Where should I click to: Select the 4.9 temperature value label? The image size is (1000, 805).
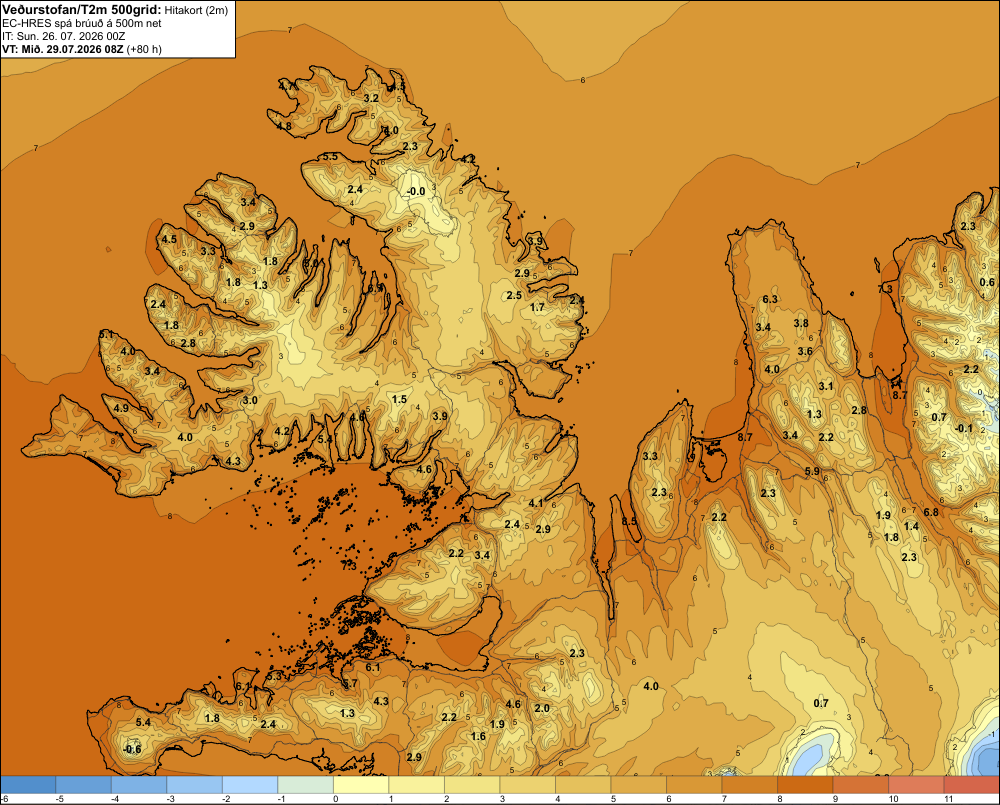tap(121, 408)
